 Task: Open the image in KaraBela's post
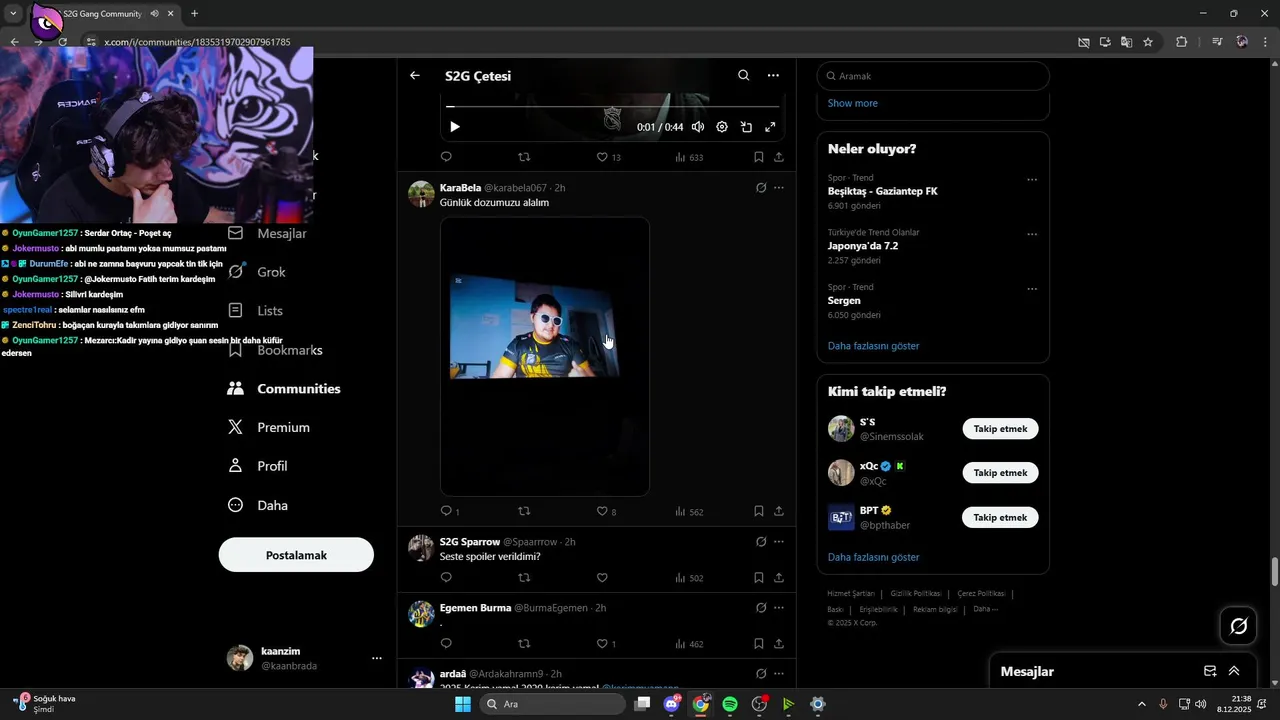tap(545, 356)
